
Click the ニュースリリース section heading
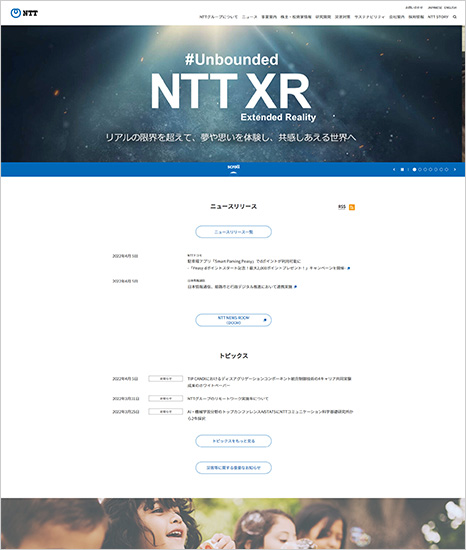tap(234, 207)
